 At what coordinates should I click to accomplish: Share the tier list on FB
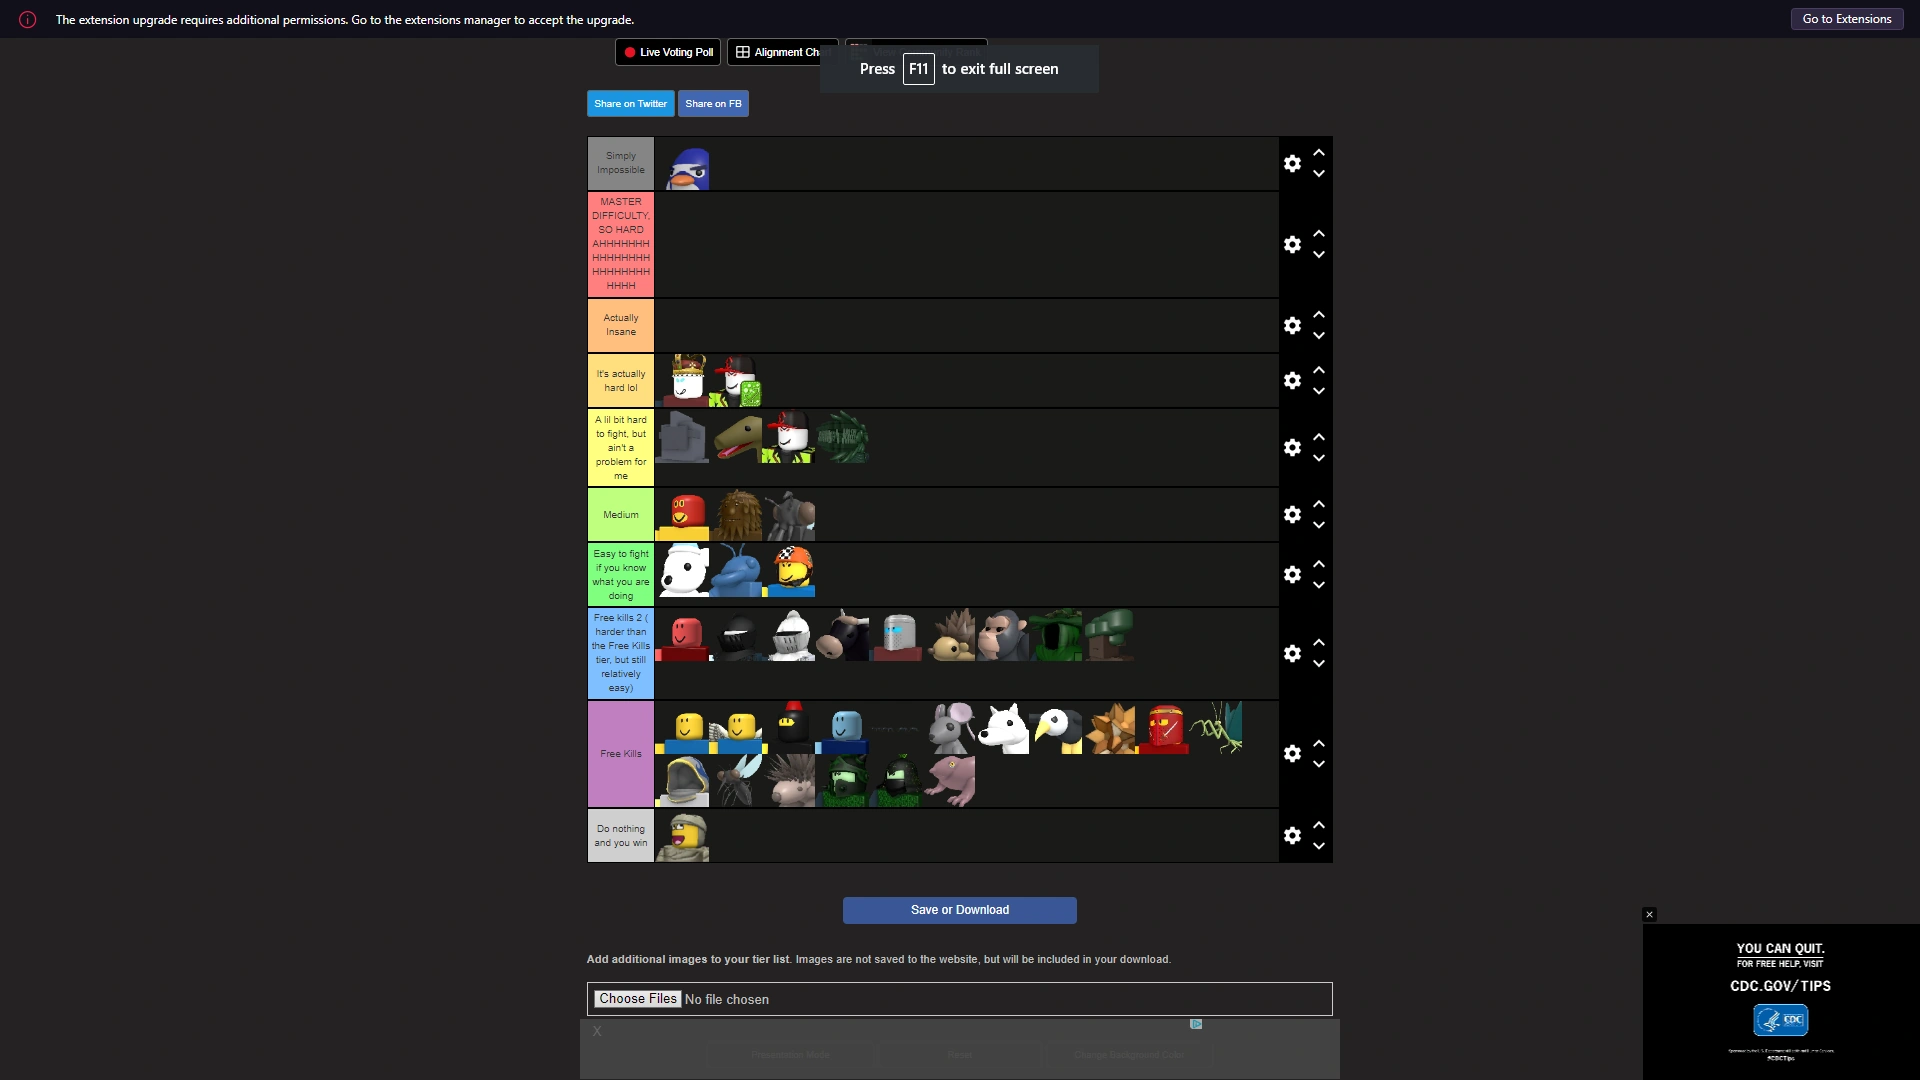pos(713,103)
